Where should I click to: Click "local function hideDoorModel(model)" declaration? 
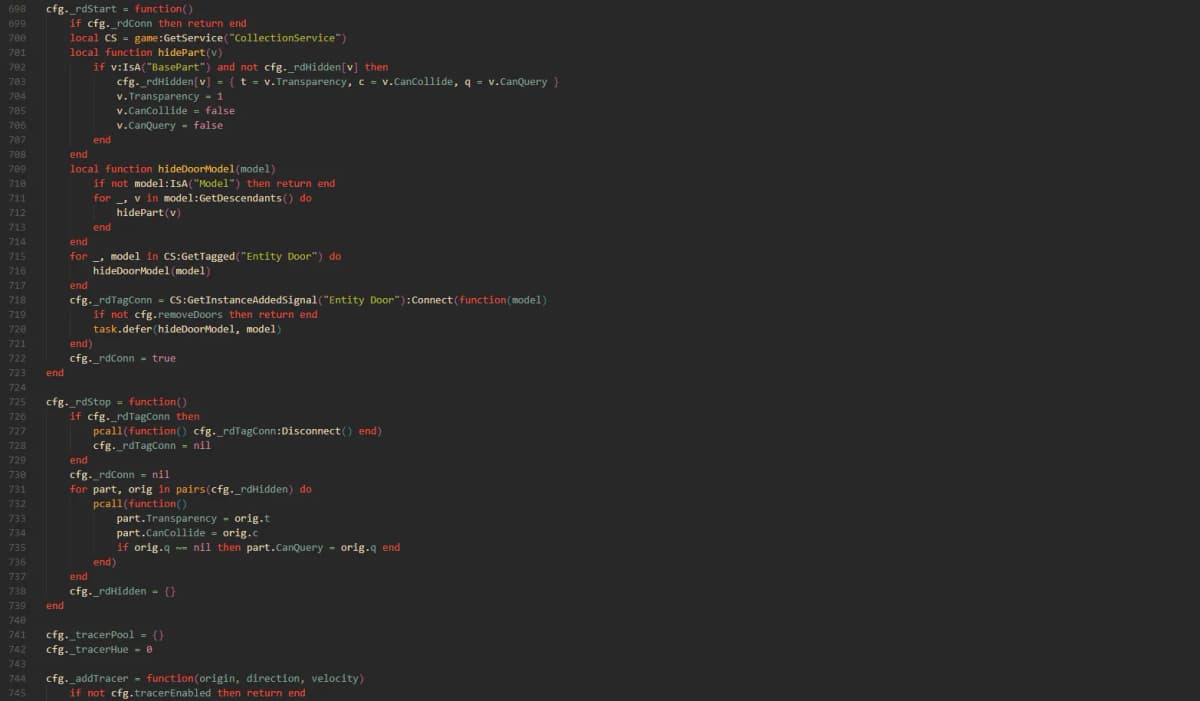[172, 169]
